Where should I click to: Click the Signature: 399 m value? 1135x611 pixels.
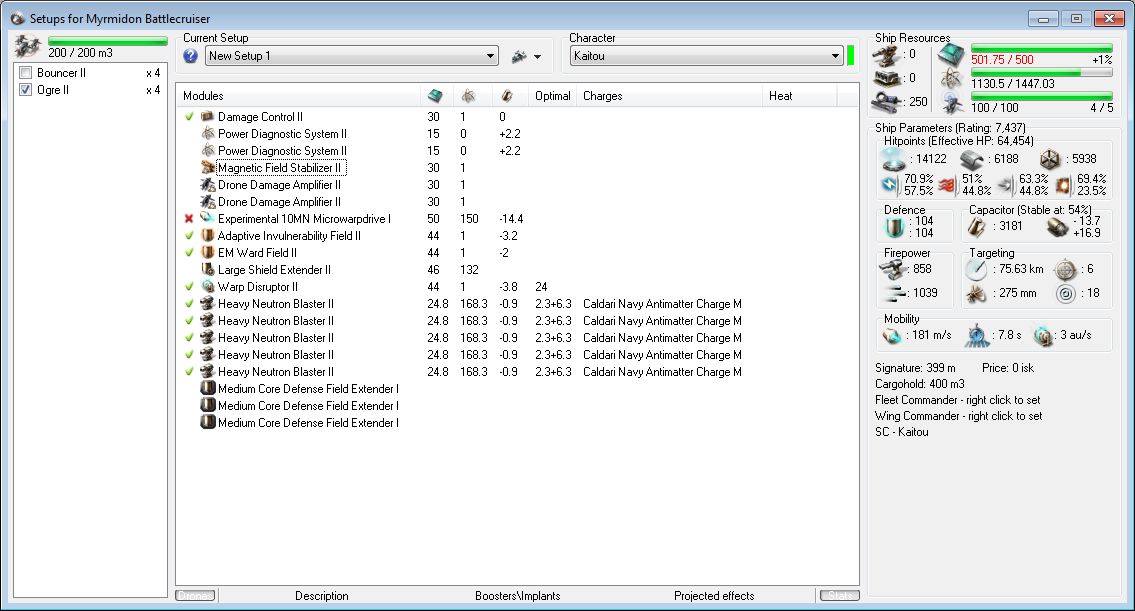[915, 368]
